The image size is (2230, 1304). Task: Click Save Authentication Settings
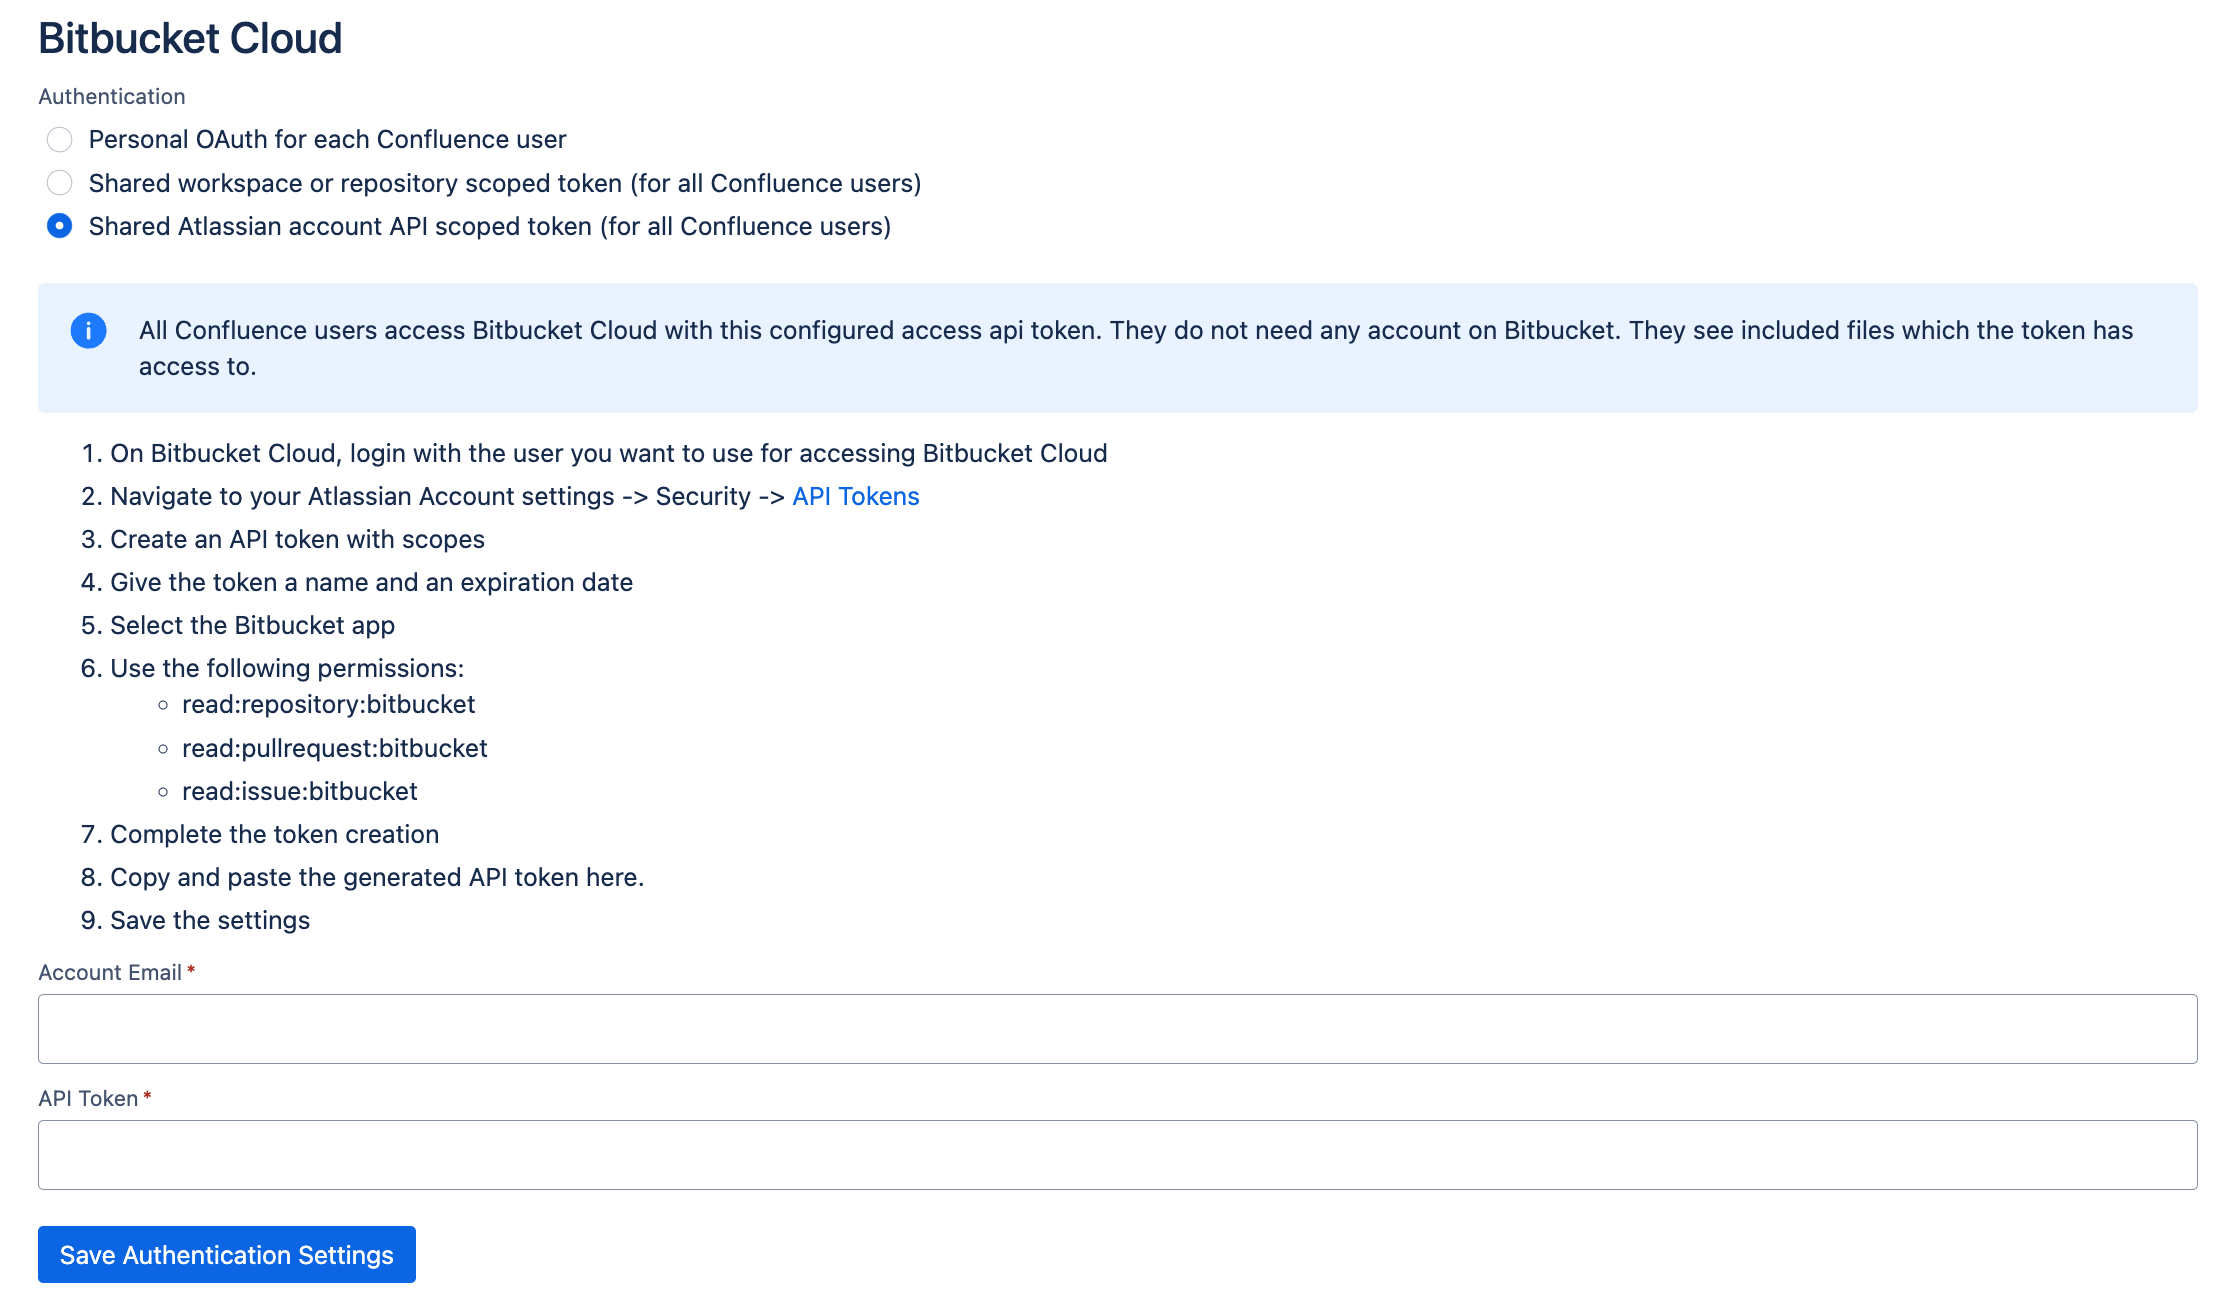point(226,1254)
